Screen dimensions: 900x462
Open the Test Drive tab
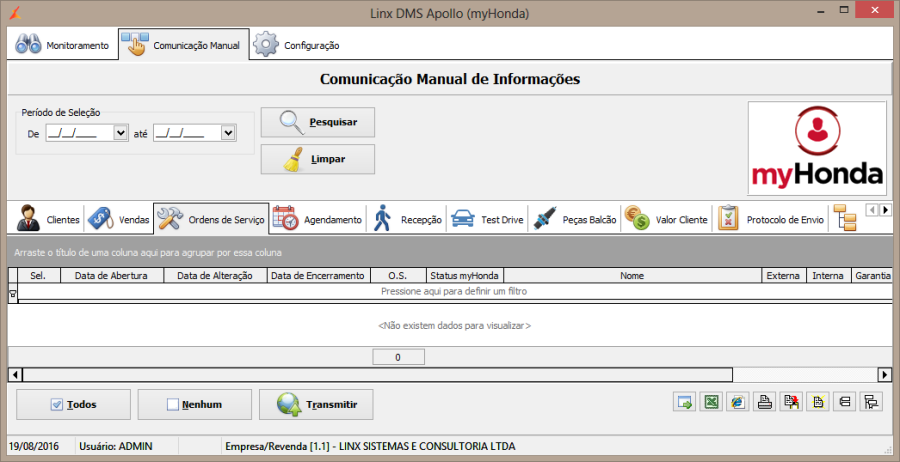click(487, 219)
